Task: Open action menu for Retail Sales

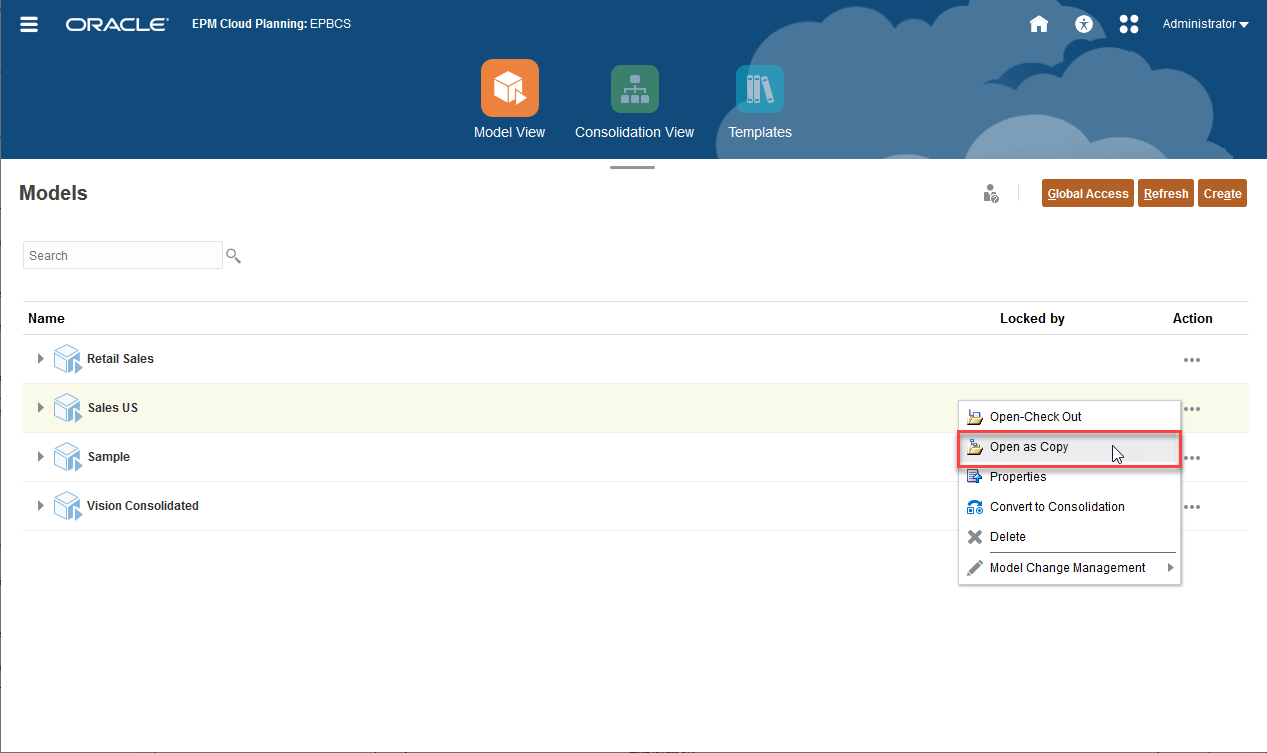Action: (x=1192, y=359)
